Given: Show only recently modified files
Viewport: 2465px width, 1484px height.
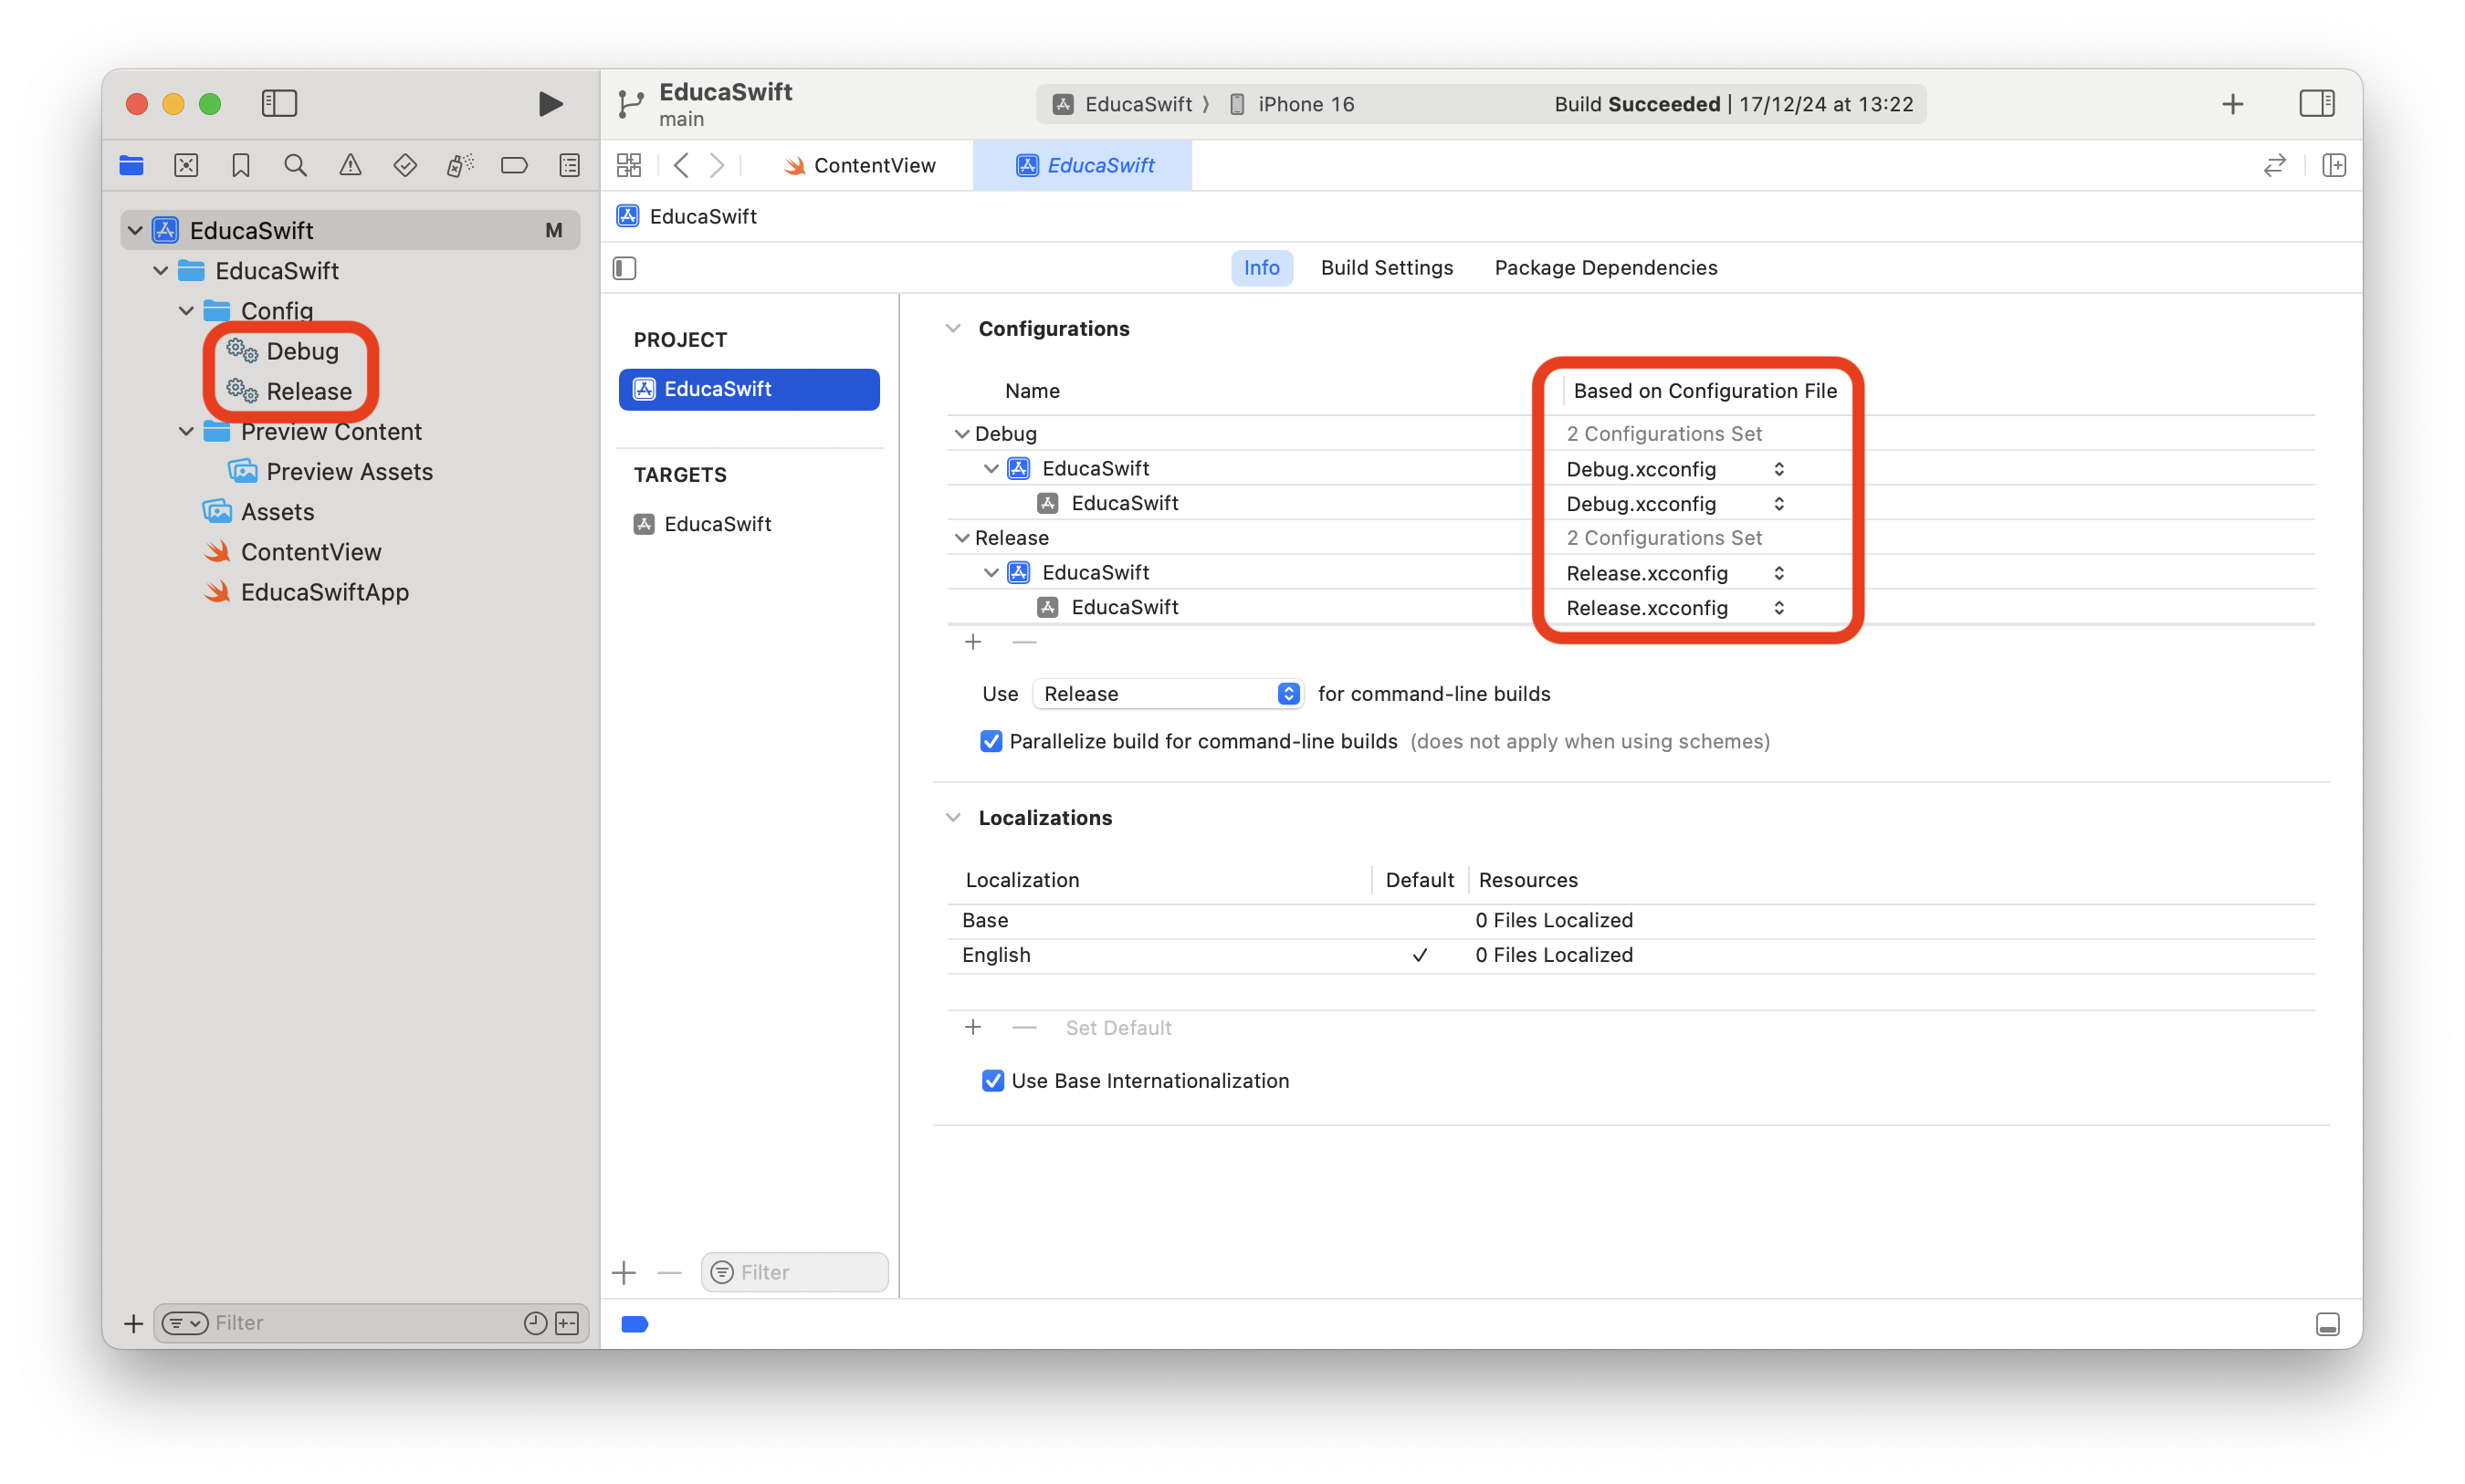Looking at the screenshot, I should [x=536, y=1323].
